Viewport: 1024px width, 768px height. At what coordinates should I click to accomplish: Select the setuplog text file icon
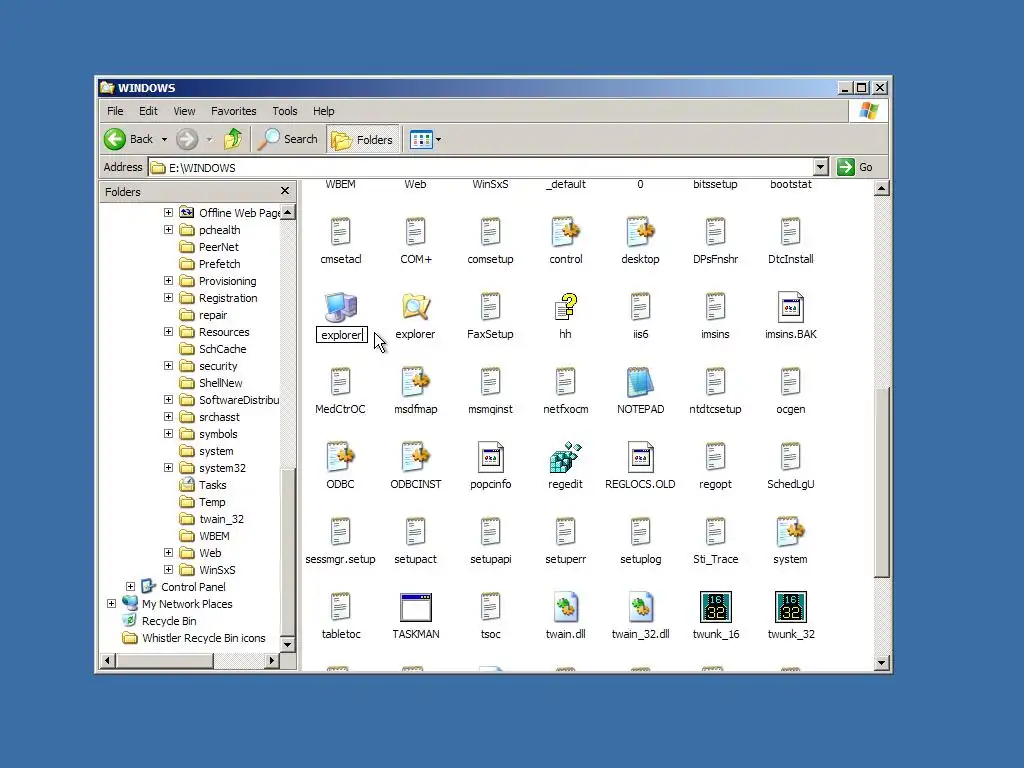pos(640,532)
